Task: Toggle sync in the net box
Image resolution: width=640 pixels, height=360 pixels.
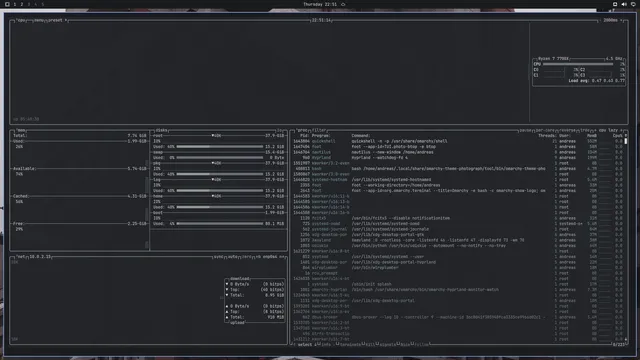Action: click(x=218, y=257)
